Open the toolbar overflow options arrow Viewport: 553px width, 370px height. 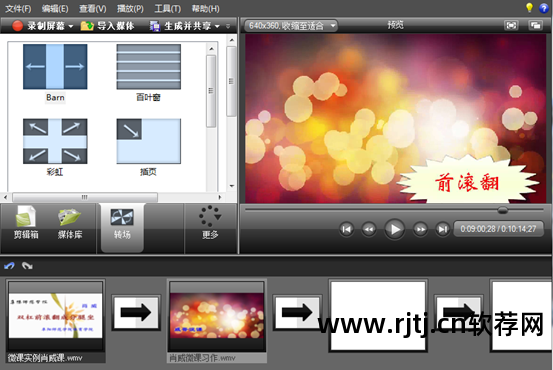(x=228, y=26)
